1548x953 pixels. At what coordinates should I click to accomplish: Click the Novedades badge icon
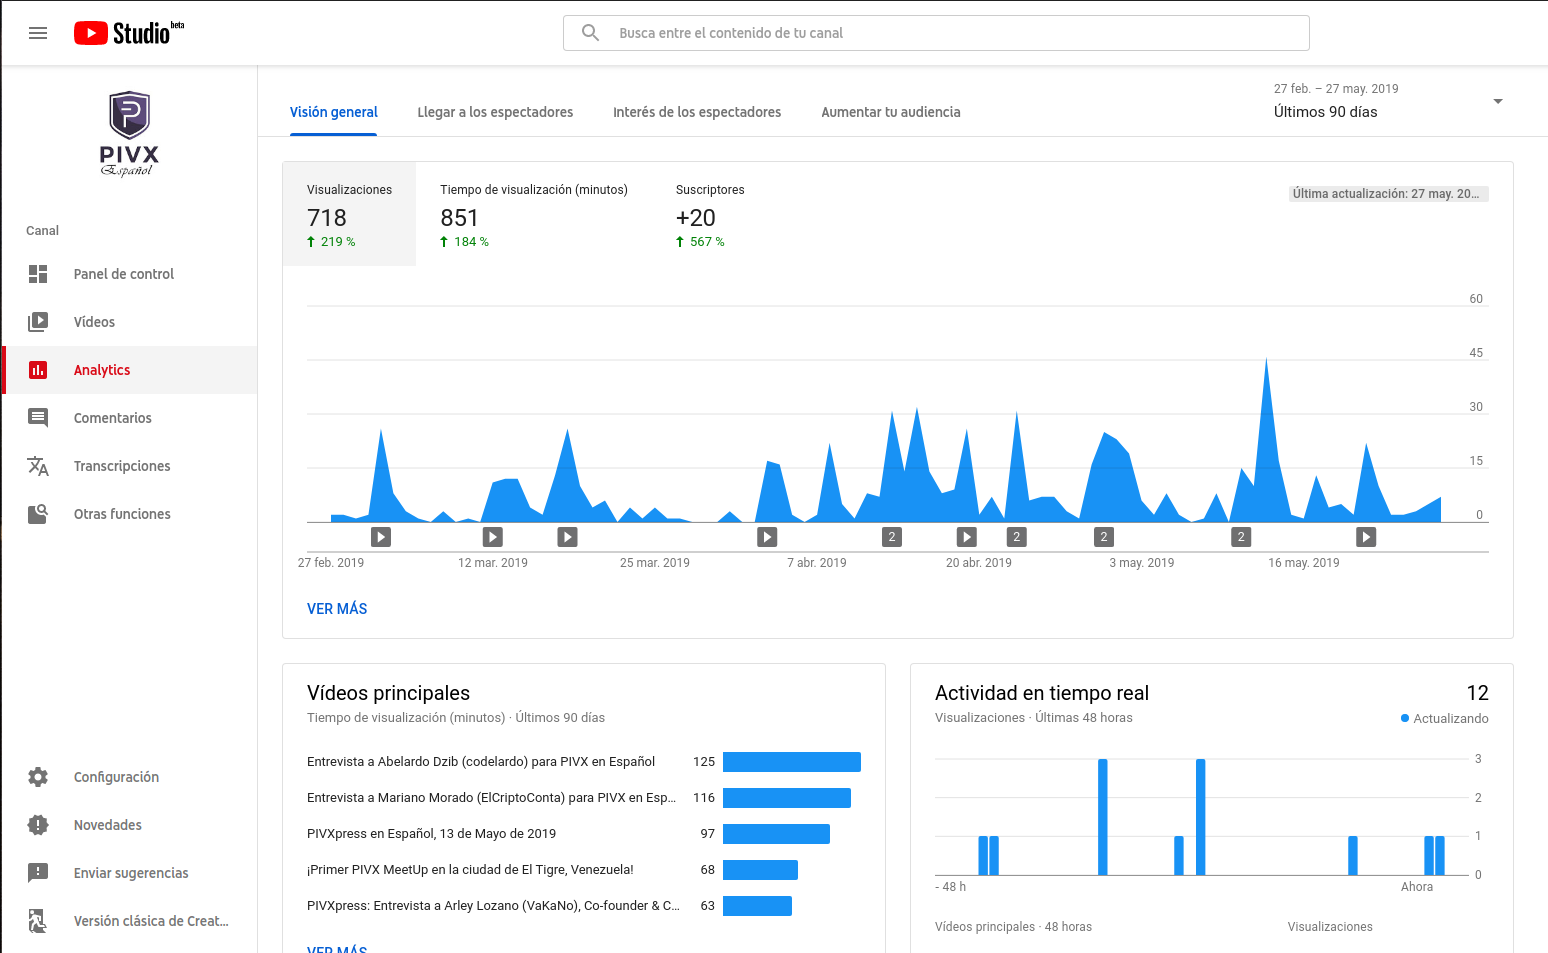click(38, 825)
